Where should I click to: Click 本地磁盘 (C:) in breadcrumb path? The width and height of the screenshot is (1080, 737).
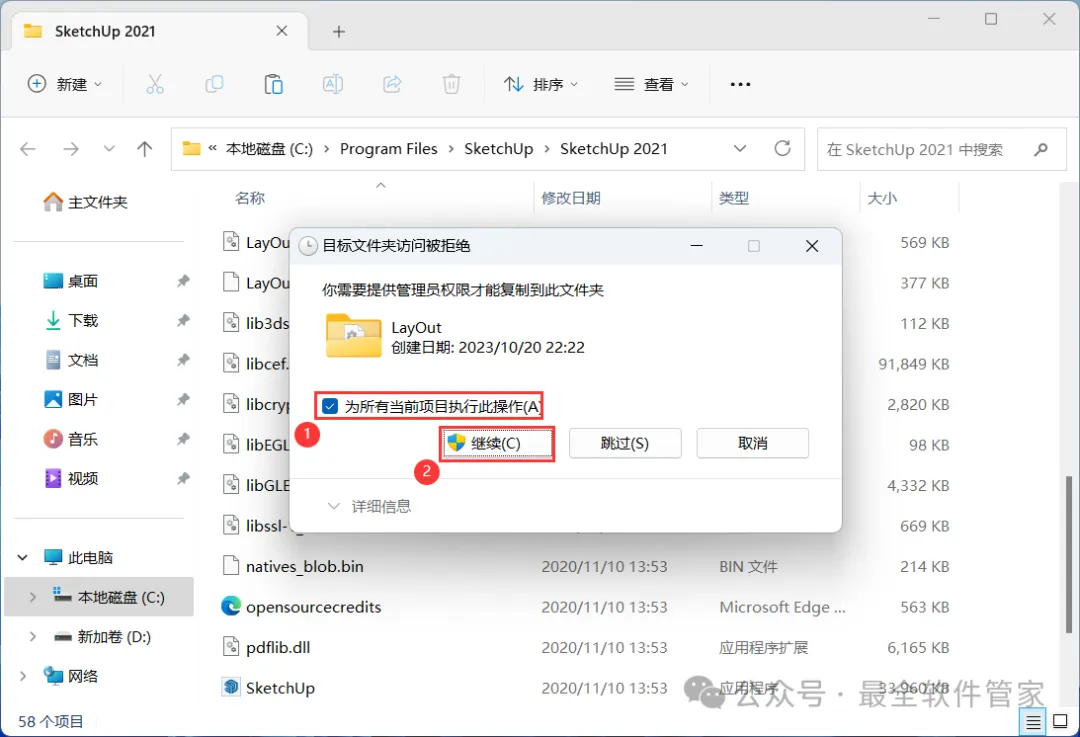269,149
